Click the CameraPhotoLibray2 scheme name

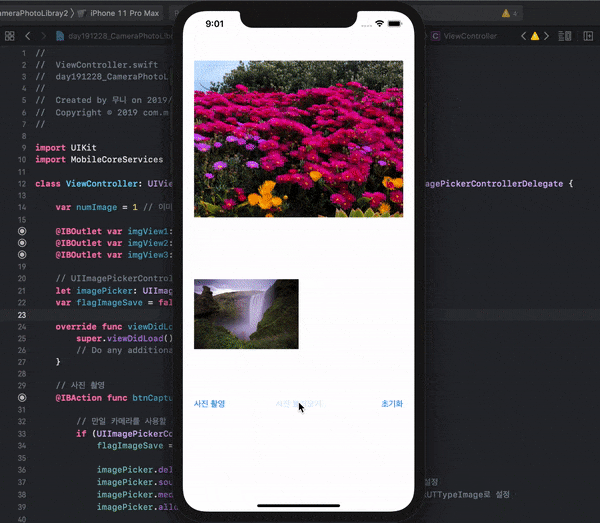[x=34, y=13]
